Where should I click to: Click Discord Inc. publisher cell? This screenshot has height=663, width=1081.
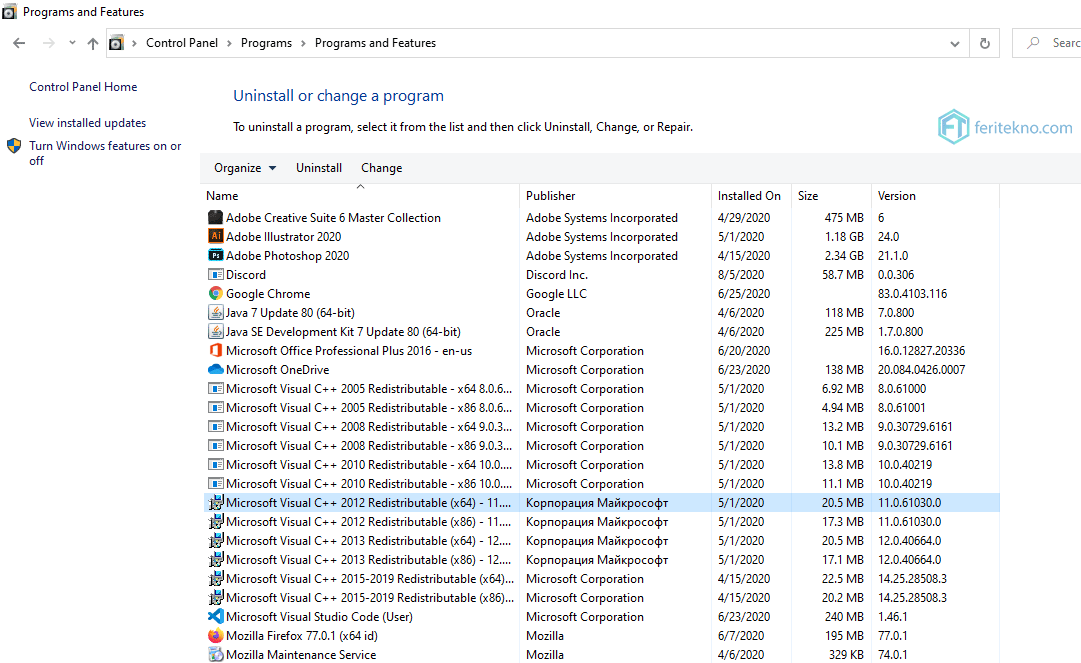pyautogui.click(x=556, y=274)
